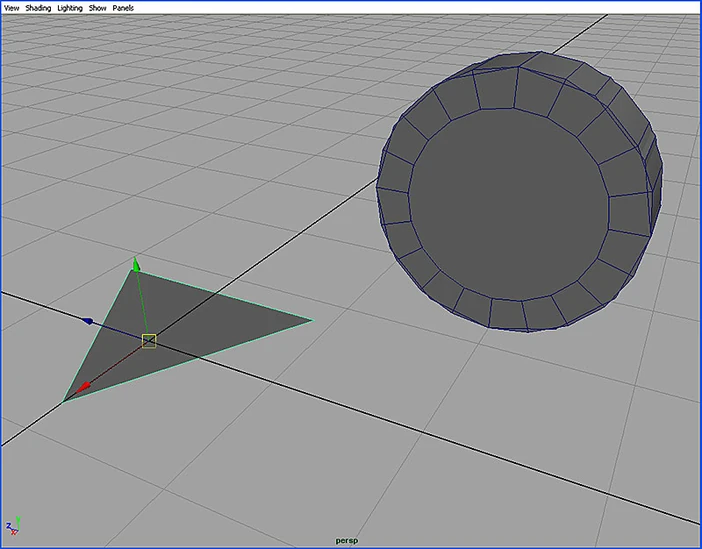
Task: Select the red X-axis move arrow
Action: point(85,386)
